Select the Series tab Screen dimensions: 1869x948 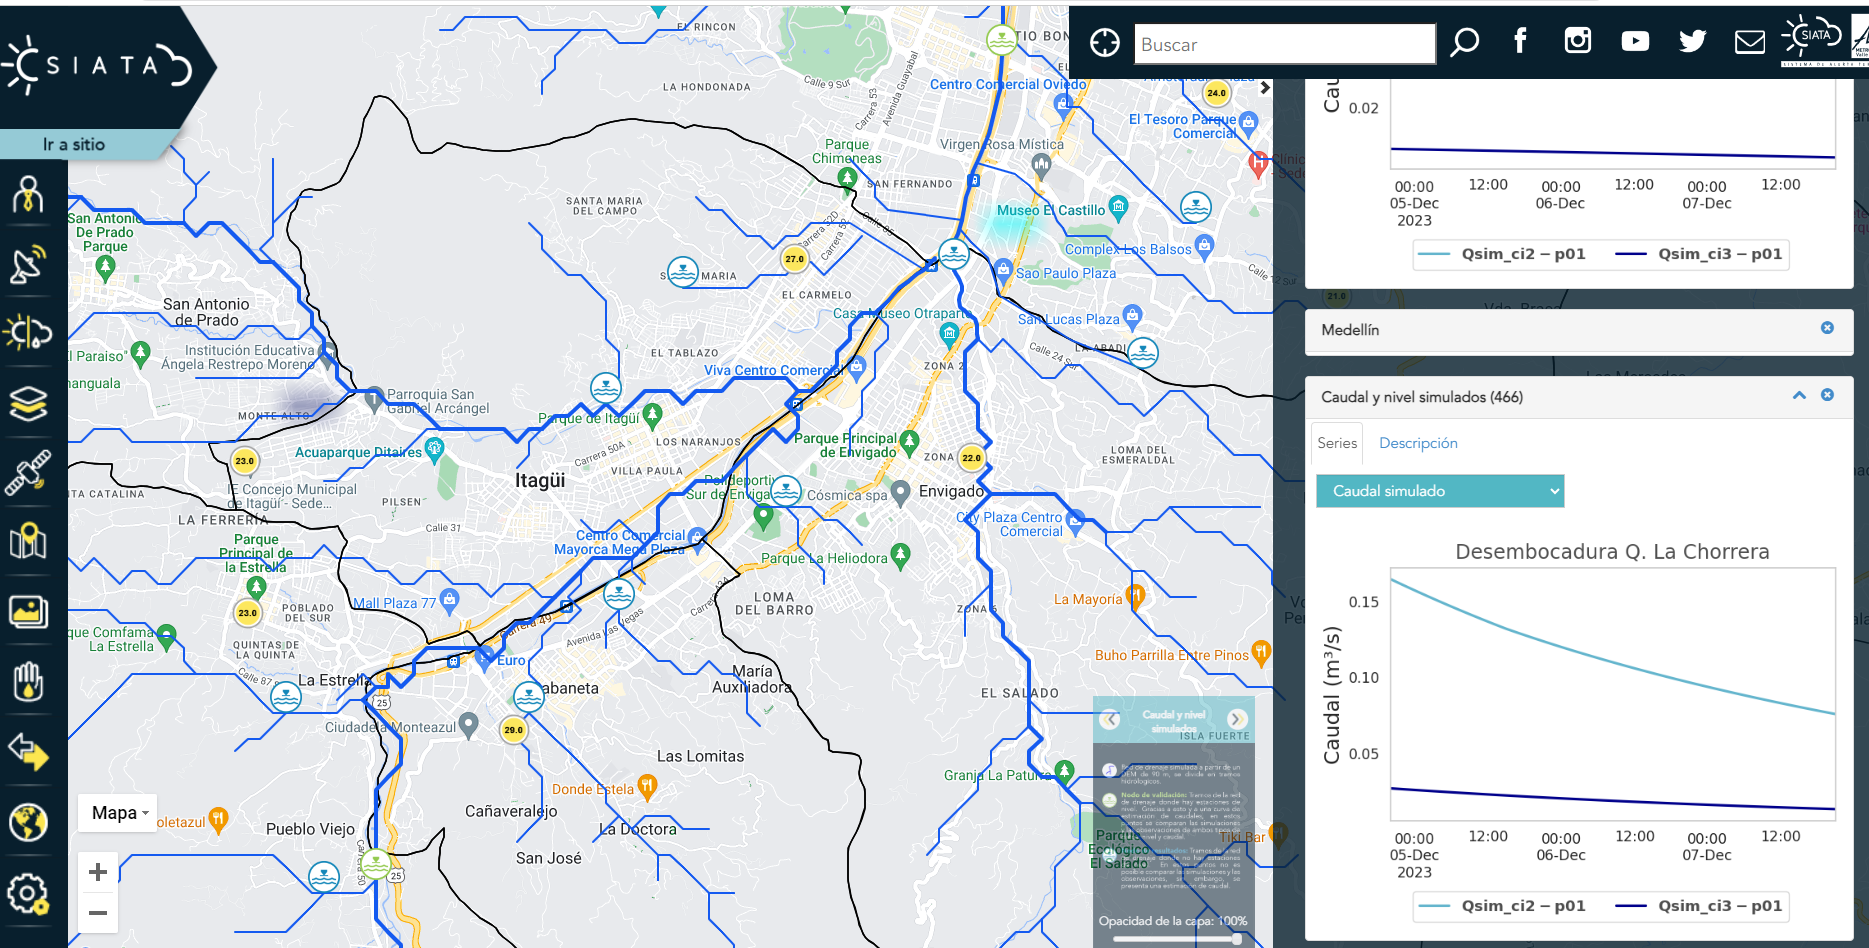coord(1336,443)
